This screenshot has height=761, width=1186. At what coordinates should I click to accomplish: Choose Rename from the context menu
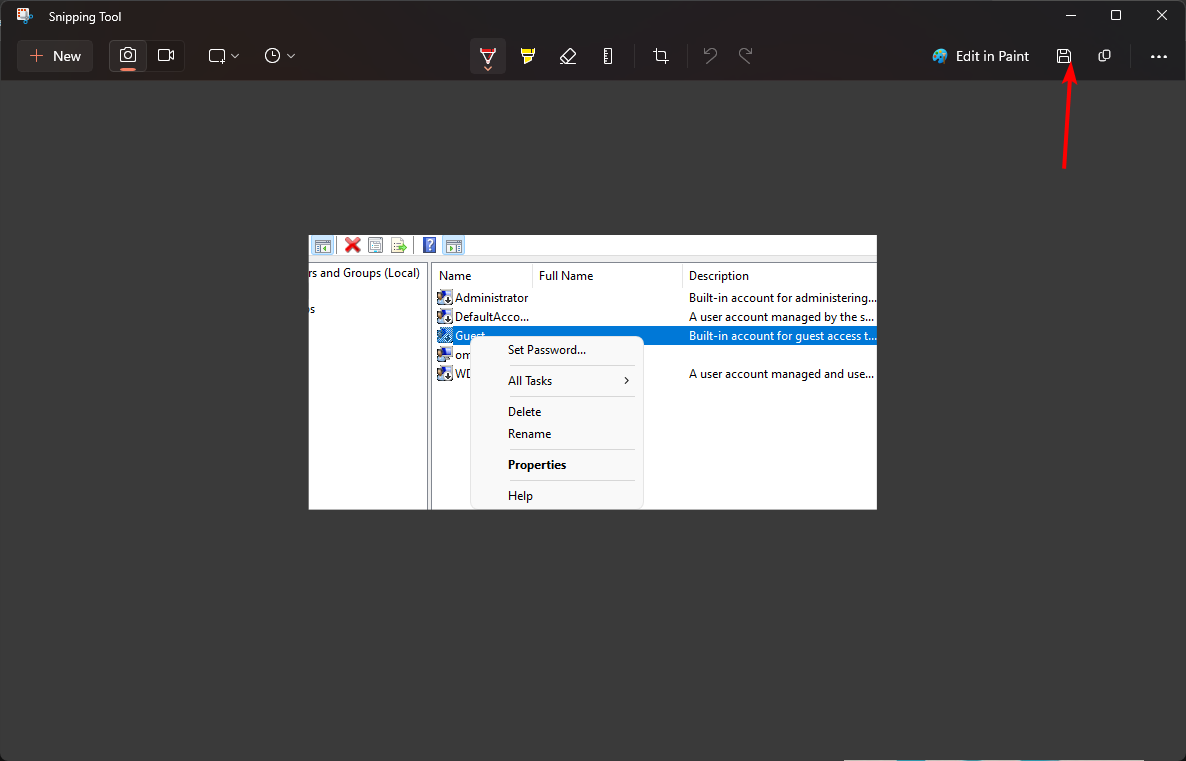(x=528, y=433)
